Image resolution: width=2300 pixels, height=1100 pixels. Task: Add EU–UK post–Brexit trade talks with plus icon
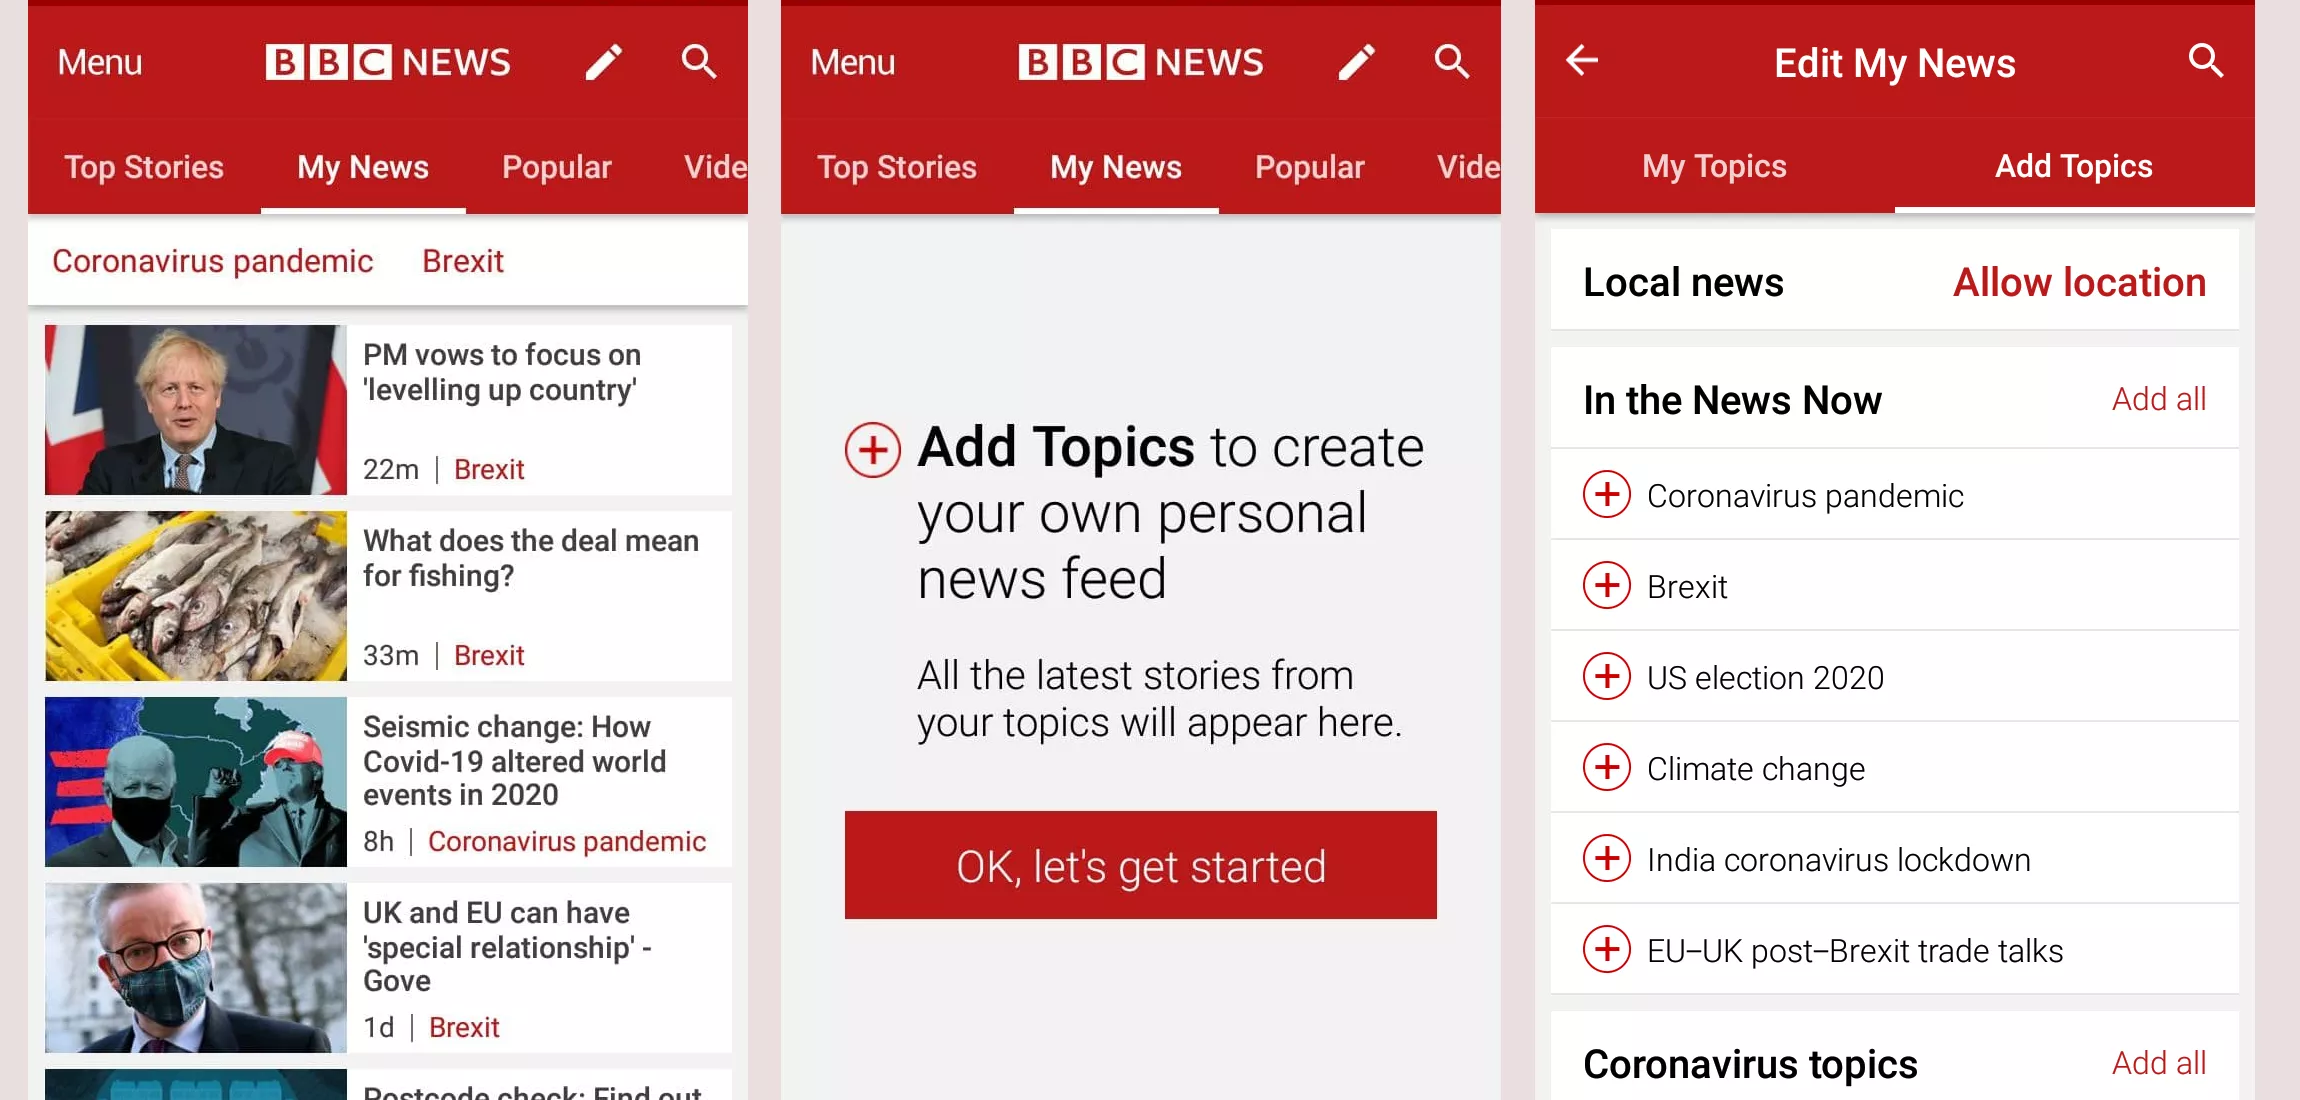[1607, 949]
